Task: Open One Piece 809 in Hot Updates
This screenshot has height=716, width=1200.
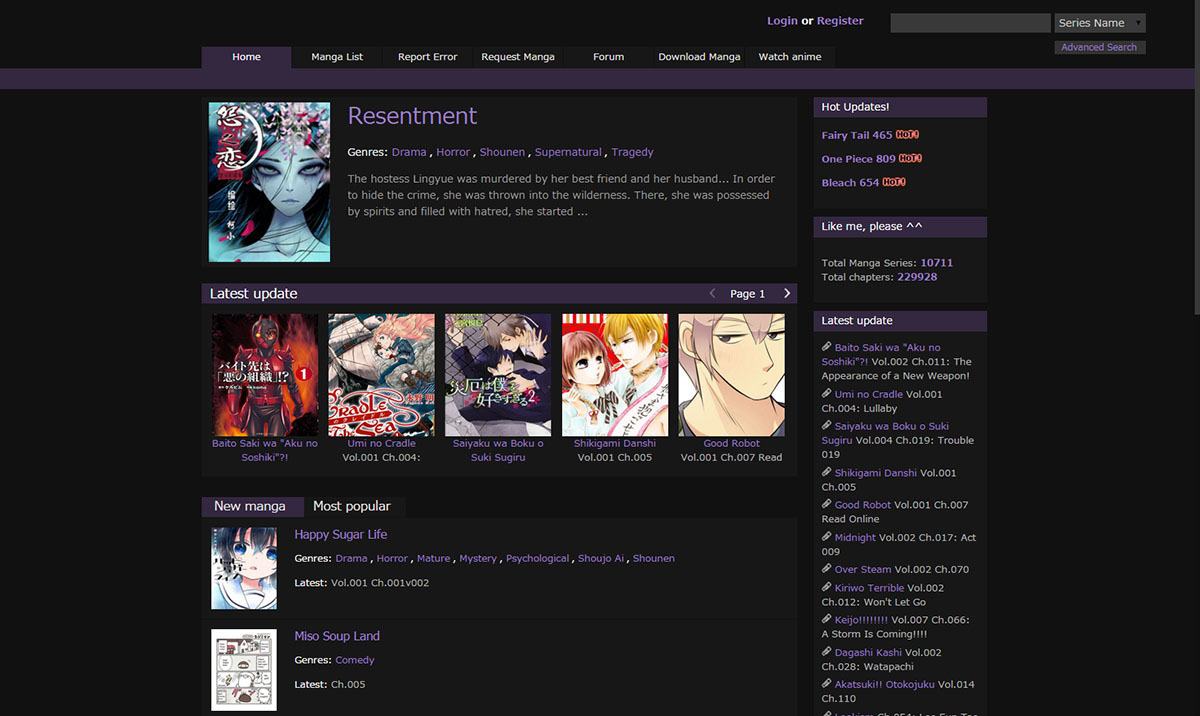Action: coord(859,159)
